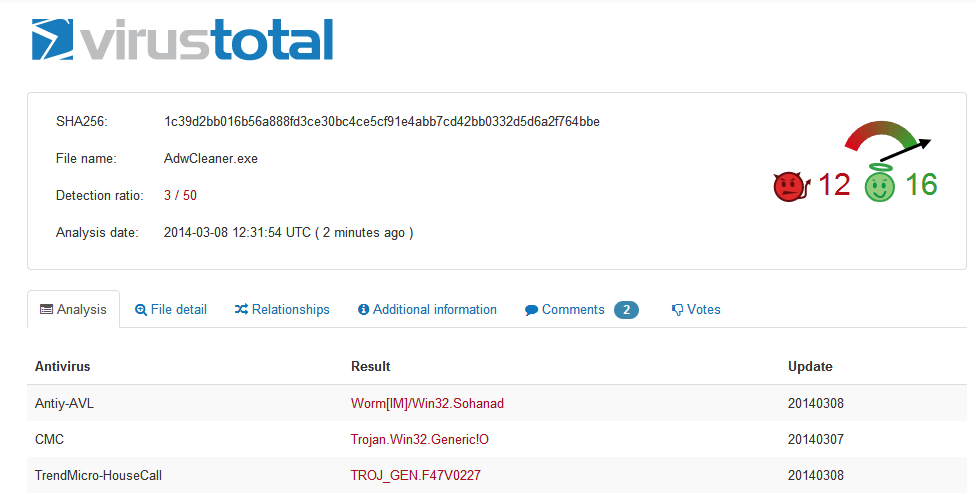The height and width of the screenshot is (495, 975).
Task: Click the TrendMicro-HouseCall row name
Action: click(x=98, y=475)
